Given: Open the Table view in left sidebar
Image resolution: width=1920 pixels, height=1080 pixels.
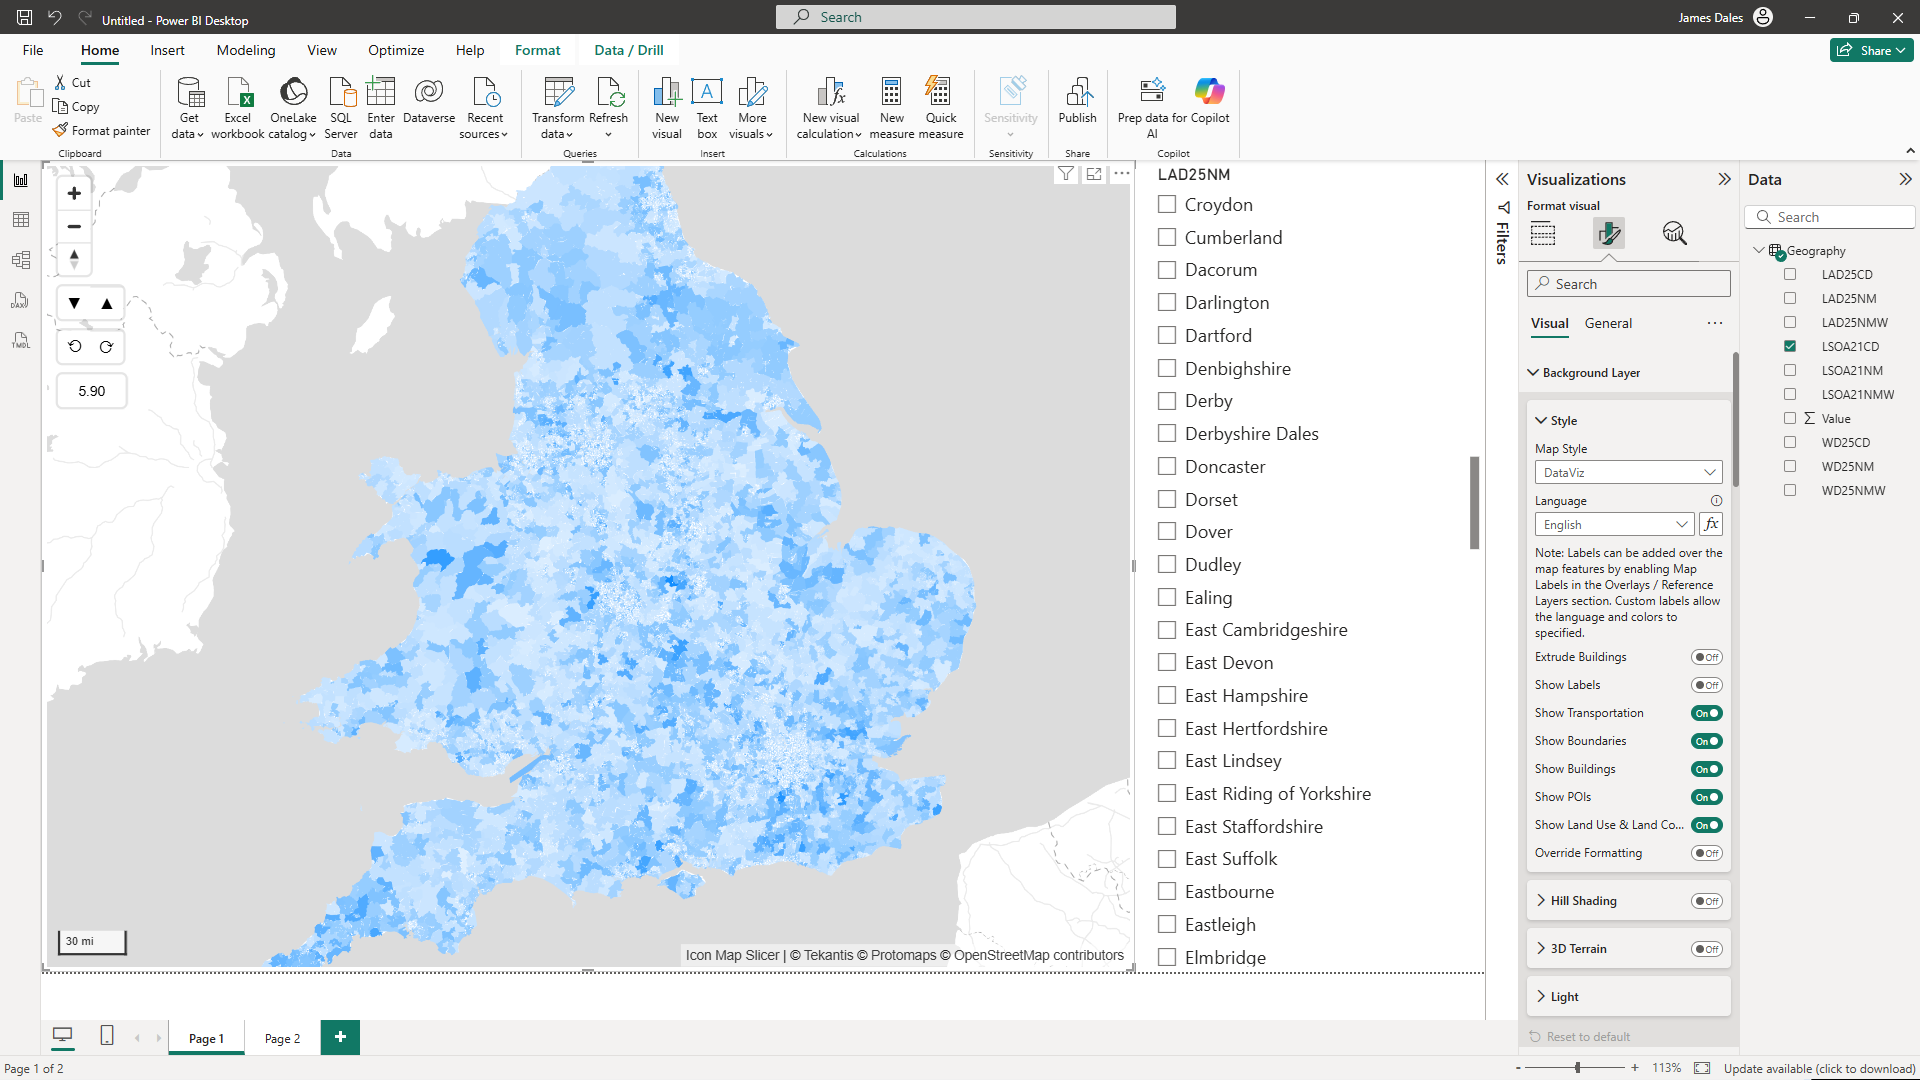Looking at the screenshot, I should click(21, 220).
